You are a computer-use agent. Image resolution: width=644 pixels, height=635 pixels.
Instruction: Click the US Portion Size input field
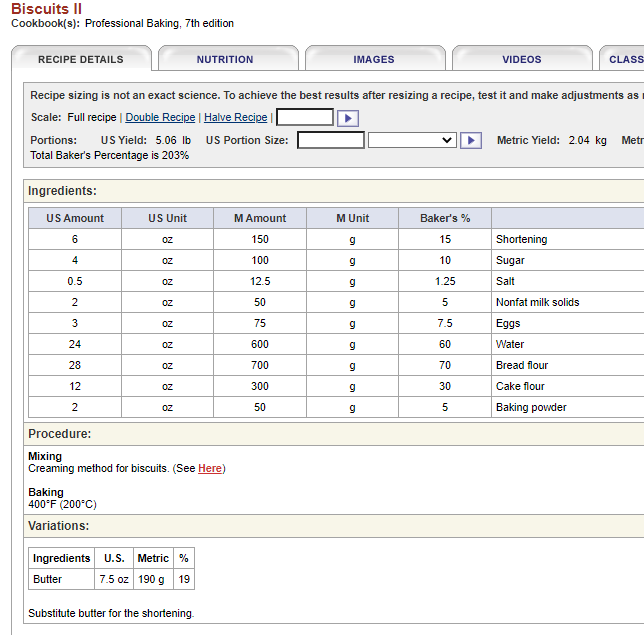[331, 140]
